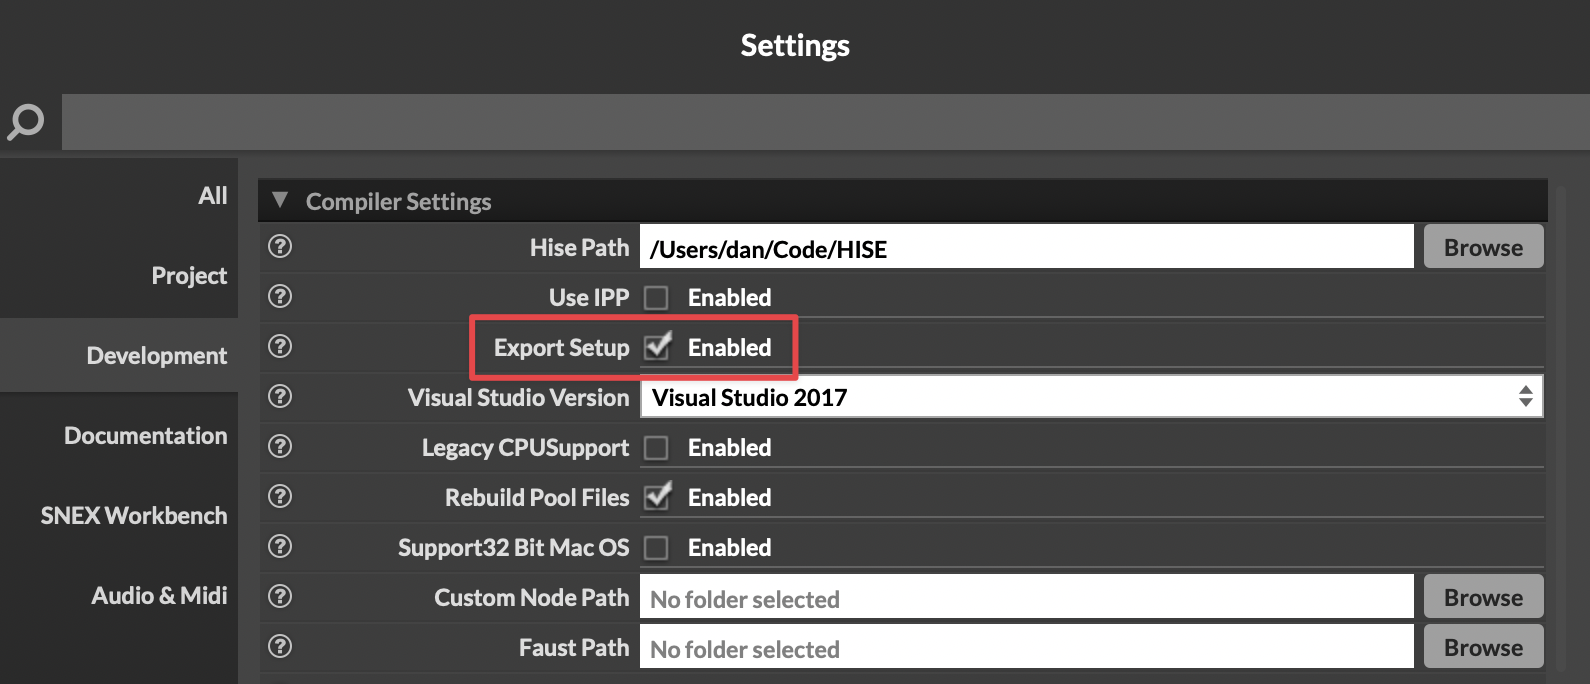Viewport: 1590px width, 684px height.
Task: Click Faust Path help question mark
Action: (x=280, y=646)
